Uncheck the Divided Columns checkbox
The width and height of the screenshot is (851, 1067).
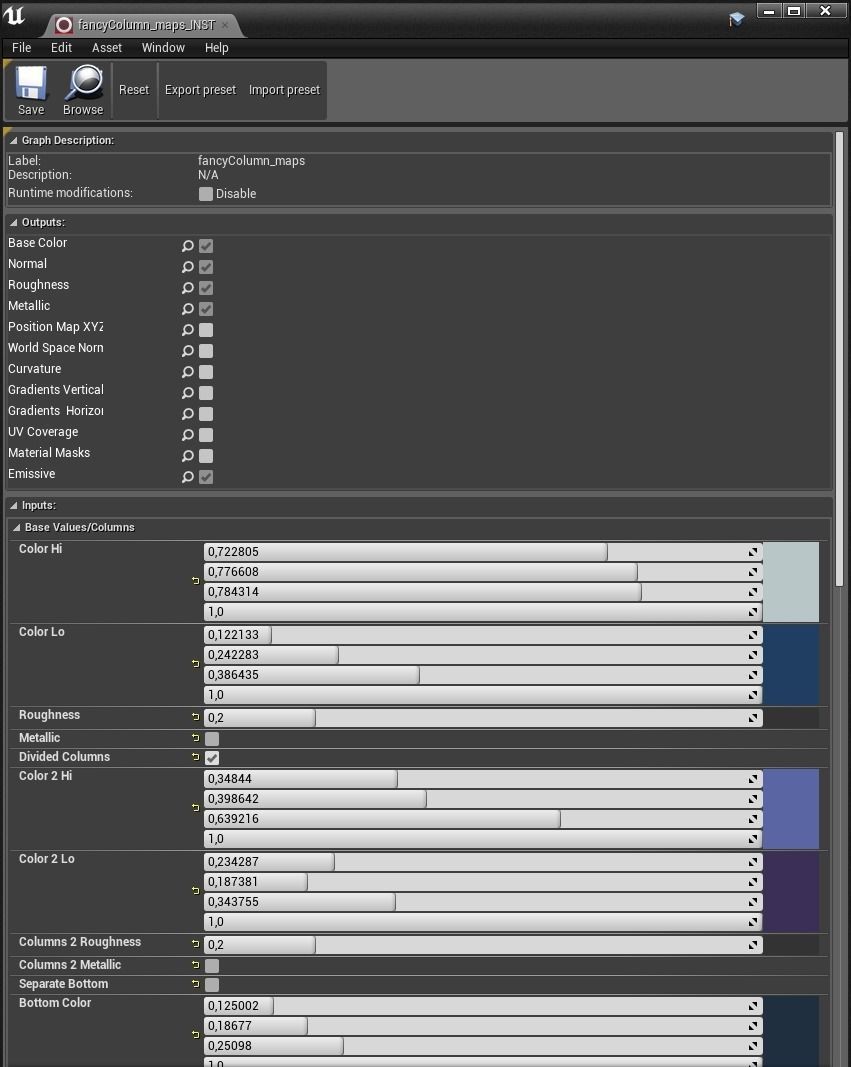[212, 757]
